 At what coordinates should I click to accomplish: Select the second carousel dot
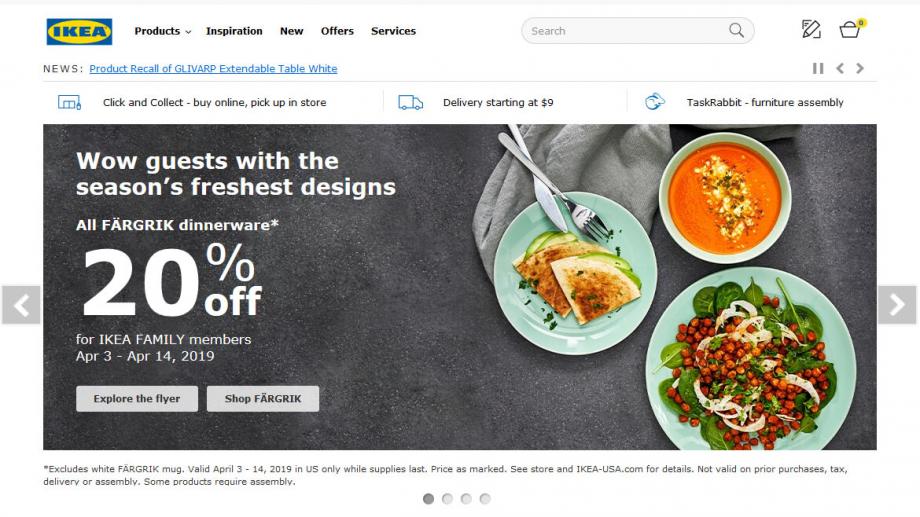(447, 499)
